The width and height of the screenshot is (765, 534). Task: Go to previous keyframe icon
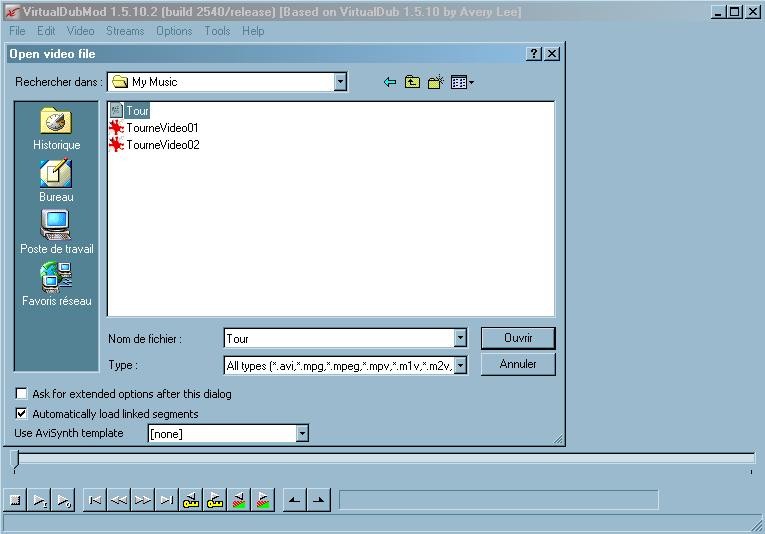click(x=190, y=500)
